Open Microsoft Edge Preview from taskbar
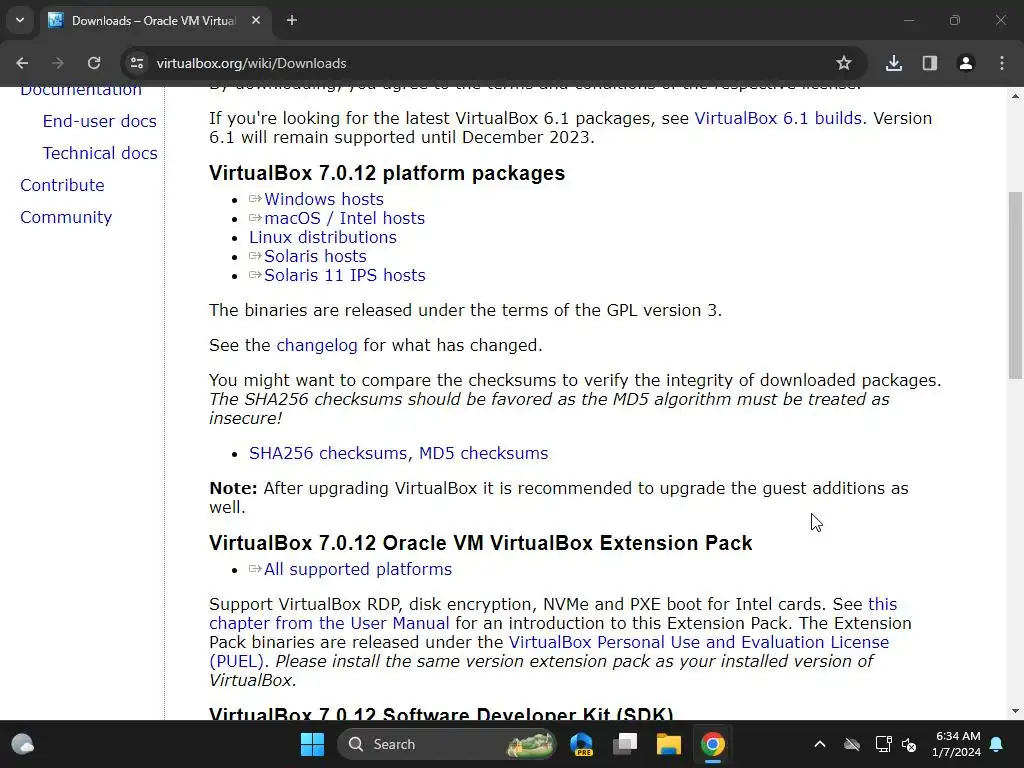The height and width of the screenshot is (768, 1024). point(581,744)
